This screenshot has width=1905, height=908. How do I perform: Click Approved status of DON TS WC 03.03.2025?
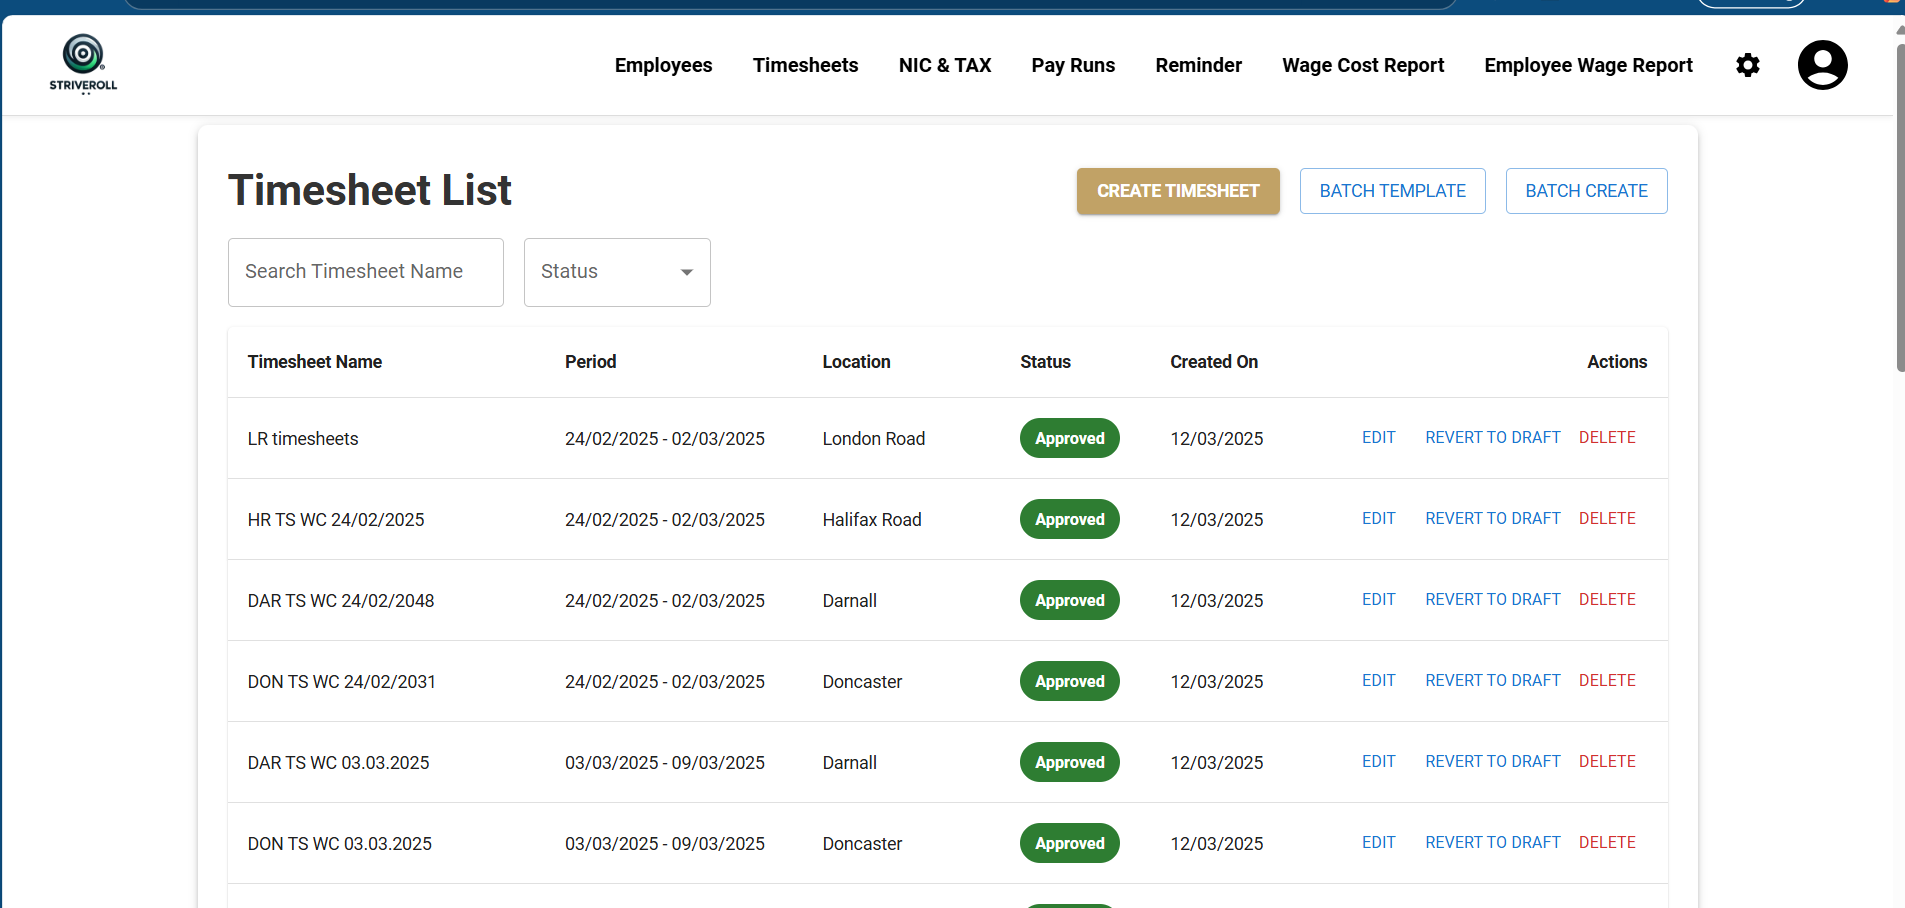tap(1069, 843)
